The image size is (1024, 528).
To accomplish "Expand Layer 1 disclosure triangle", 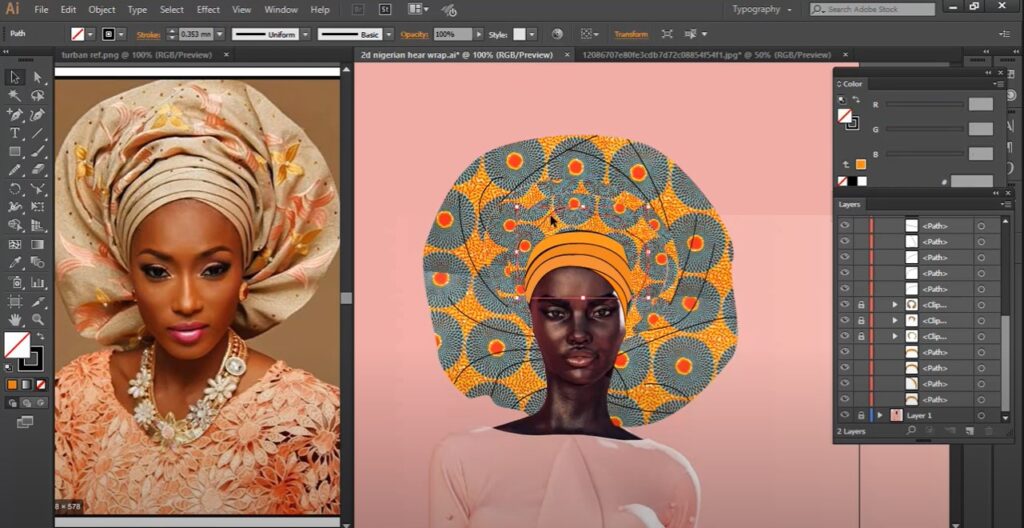I will [881, 415].
